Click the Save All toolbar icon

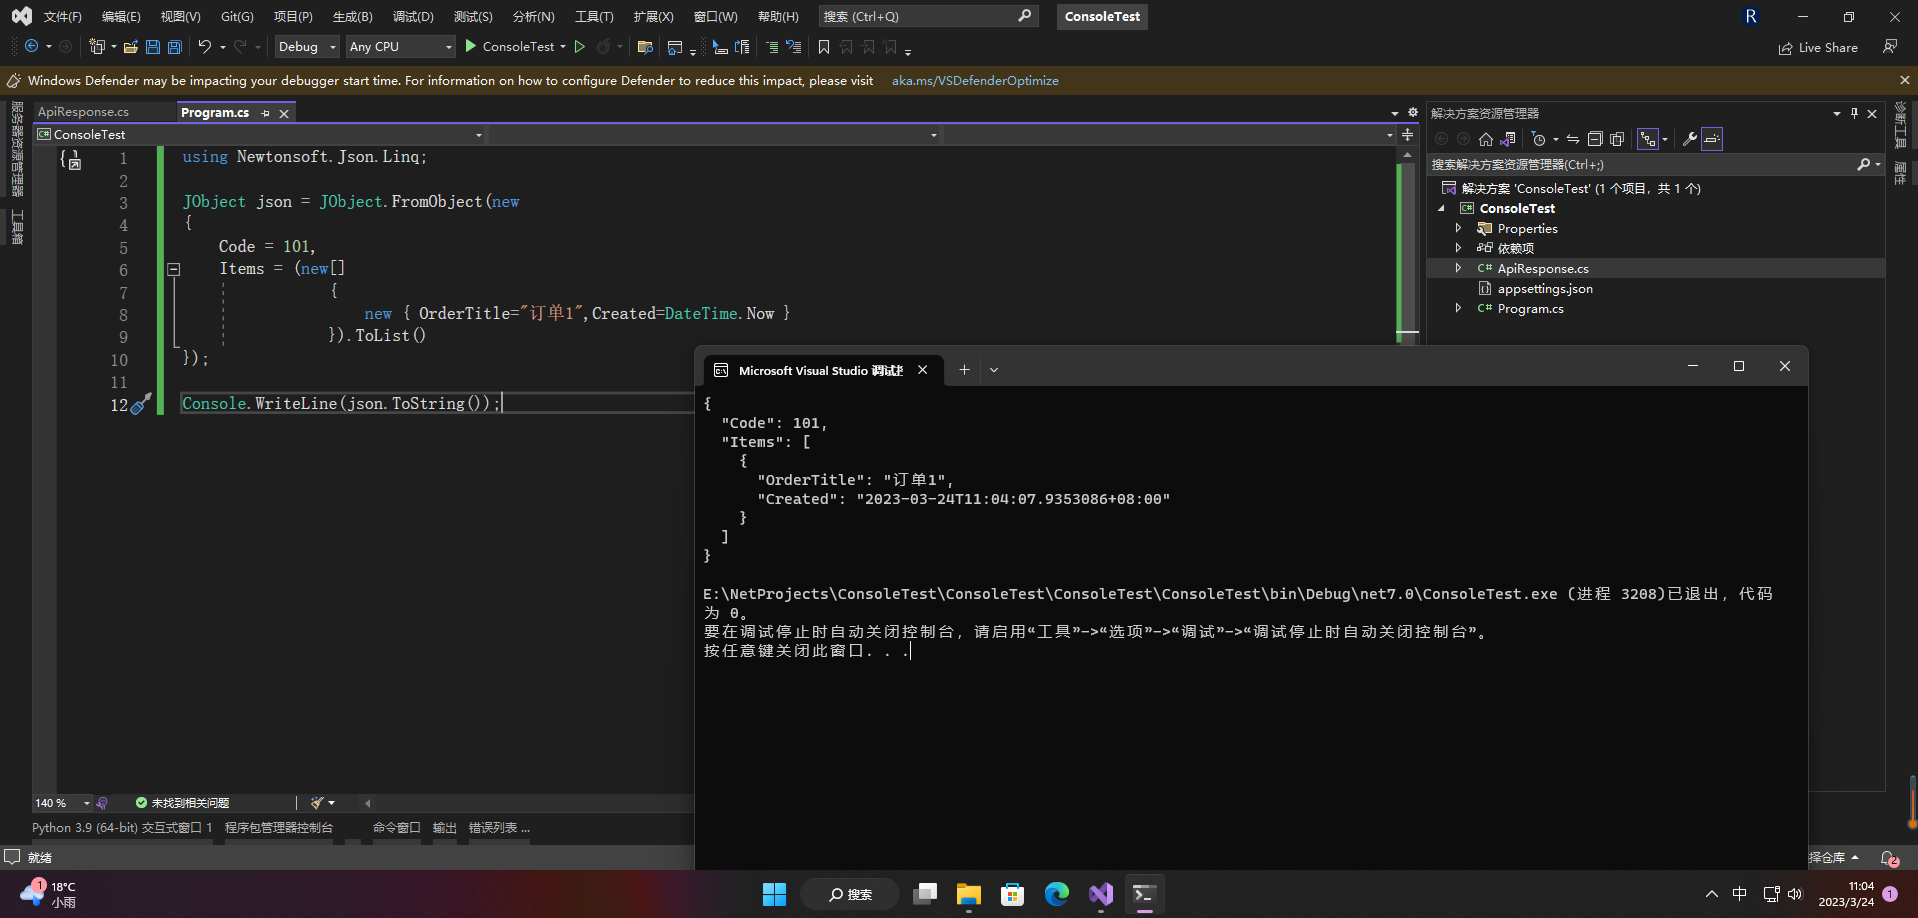[175, 47]
